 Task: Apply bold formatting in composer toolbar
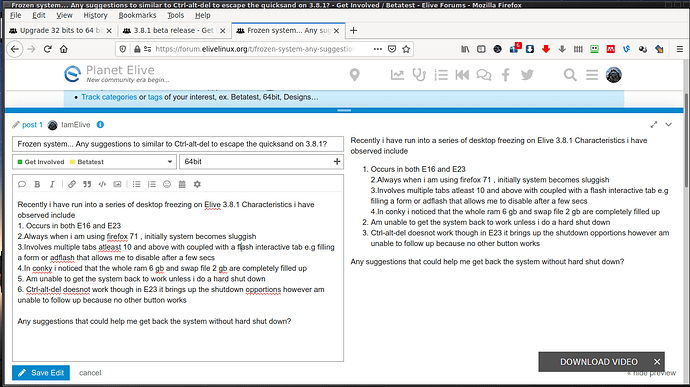tap(37, 184)
